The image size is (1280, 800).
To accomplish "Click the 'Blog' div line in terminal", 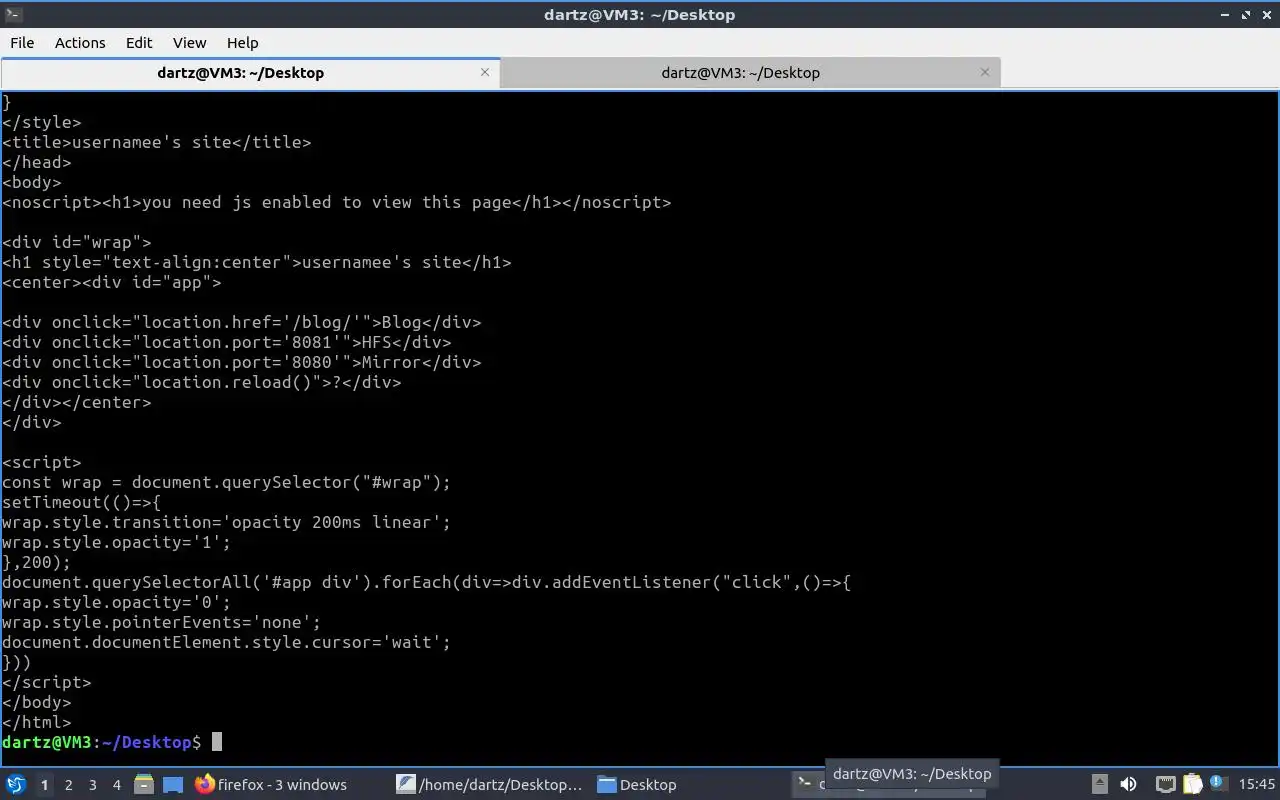I will [242, 322].
